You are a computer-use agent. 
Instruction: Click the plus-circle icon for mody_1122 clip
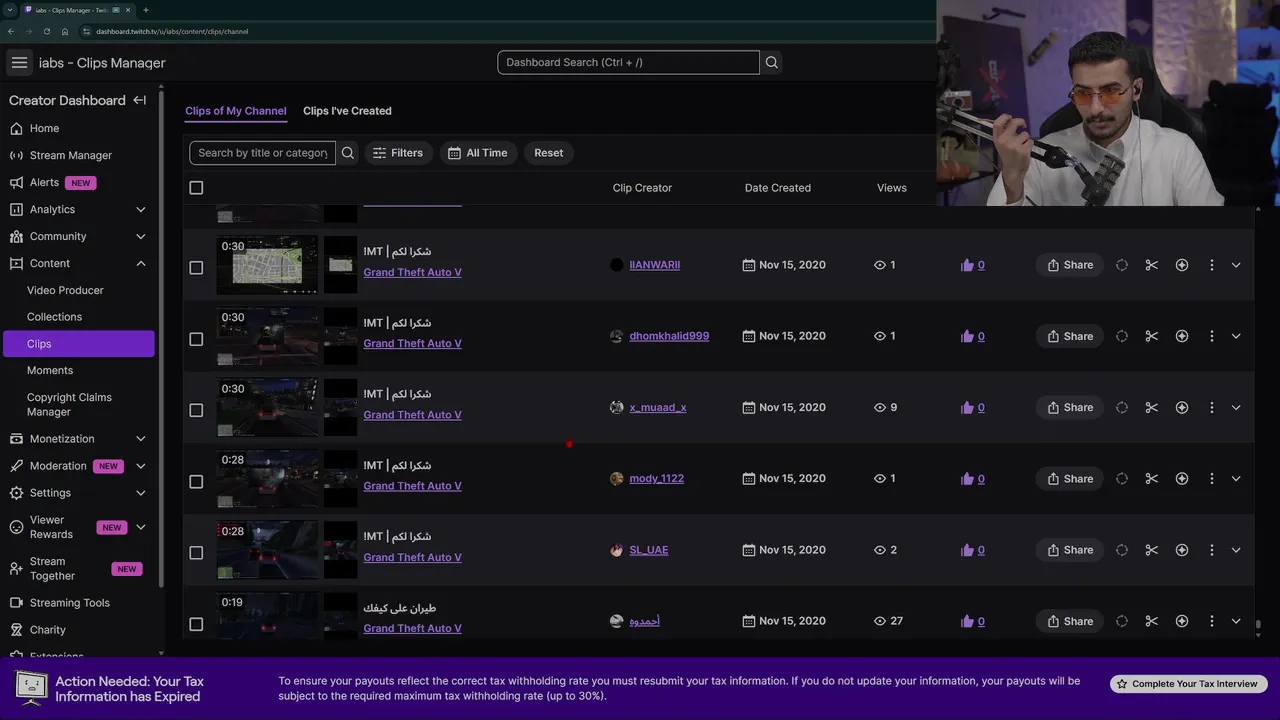[x=1182, y=479]
